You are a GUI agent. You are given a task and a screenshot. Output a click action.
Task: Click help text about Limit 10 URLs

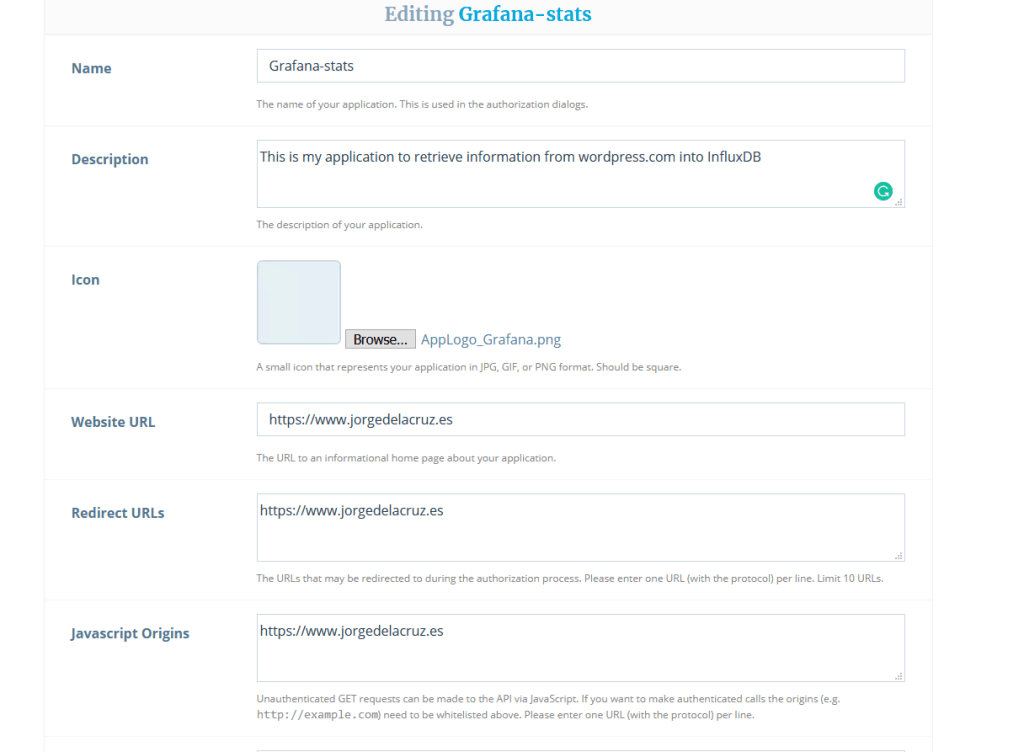point(569,578)
